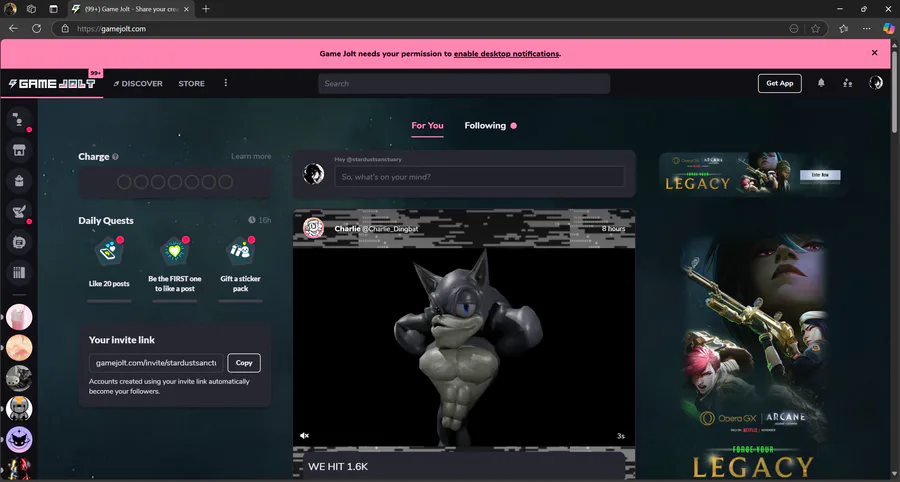Click enable desktop notifications link
The width and height of the screenshot is (900, 482).
[x=506, y=54]
